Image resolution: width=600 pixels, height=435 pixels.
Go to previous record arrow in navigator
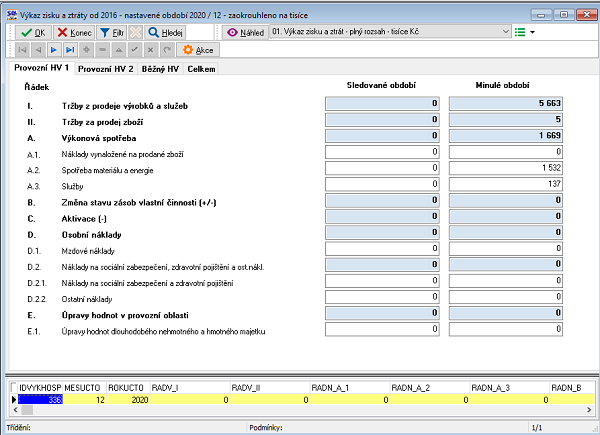38,49
